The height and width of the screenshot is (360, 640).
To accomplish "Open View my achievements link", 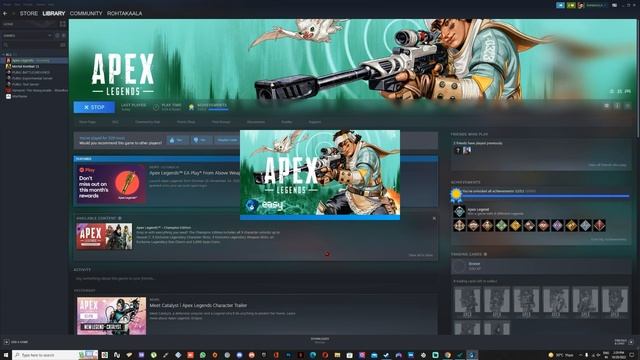I will tap(609, 240).
